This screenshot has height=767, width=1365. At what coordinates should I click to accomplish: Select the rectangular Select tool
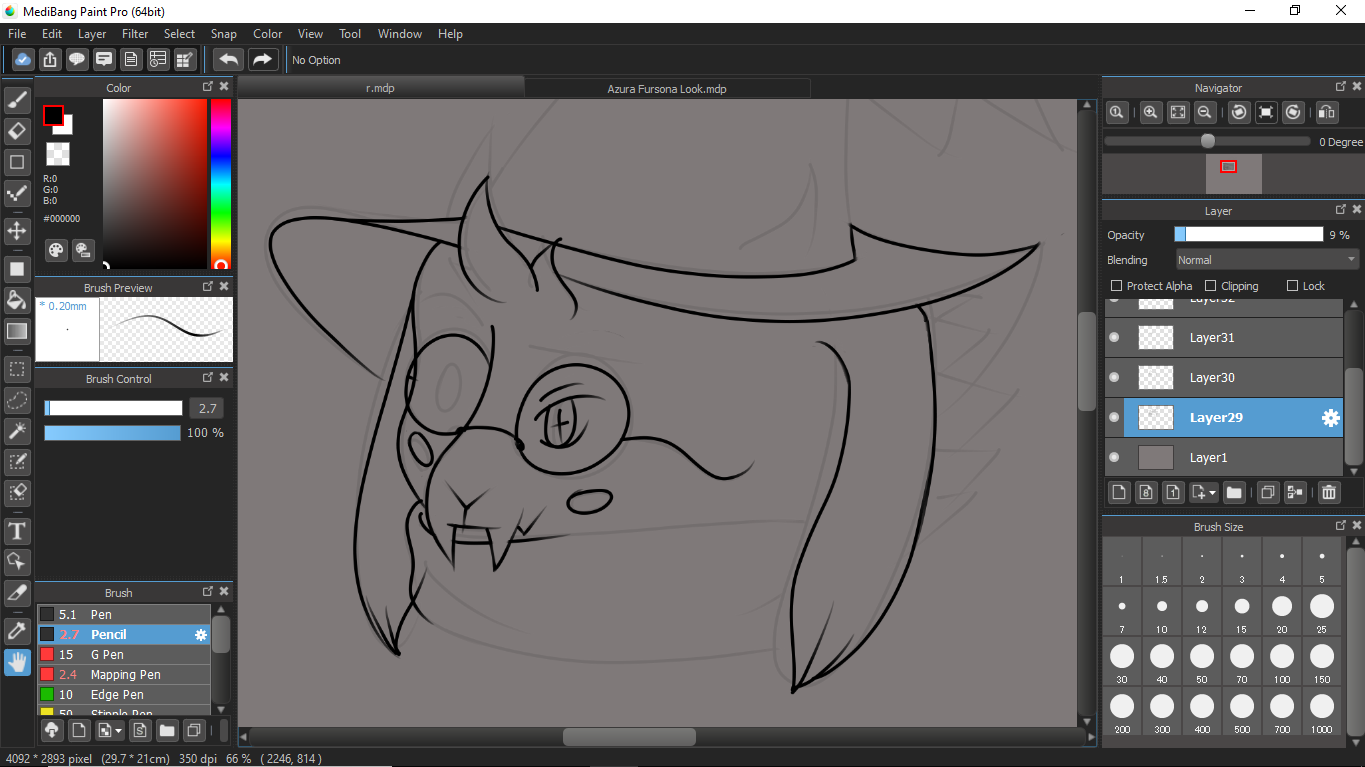point(17,369)
